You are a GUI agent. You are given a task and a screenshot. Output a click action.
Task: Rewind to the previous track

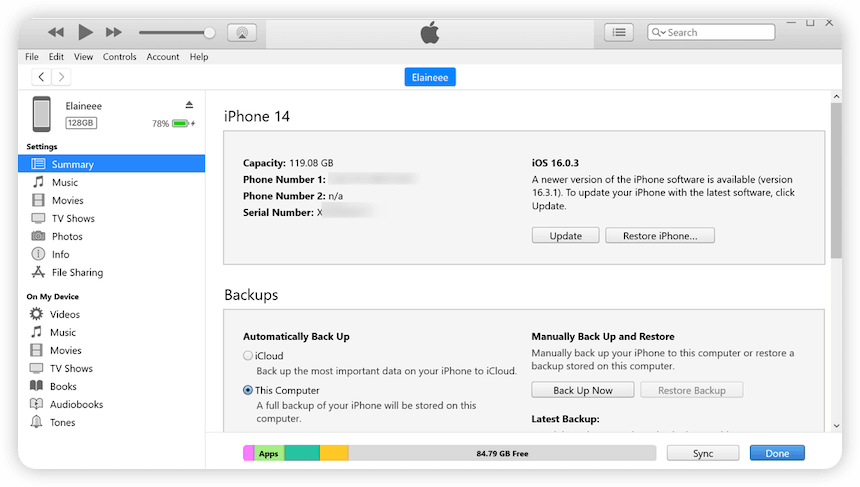click(56, 32)
